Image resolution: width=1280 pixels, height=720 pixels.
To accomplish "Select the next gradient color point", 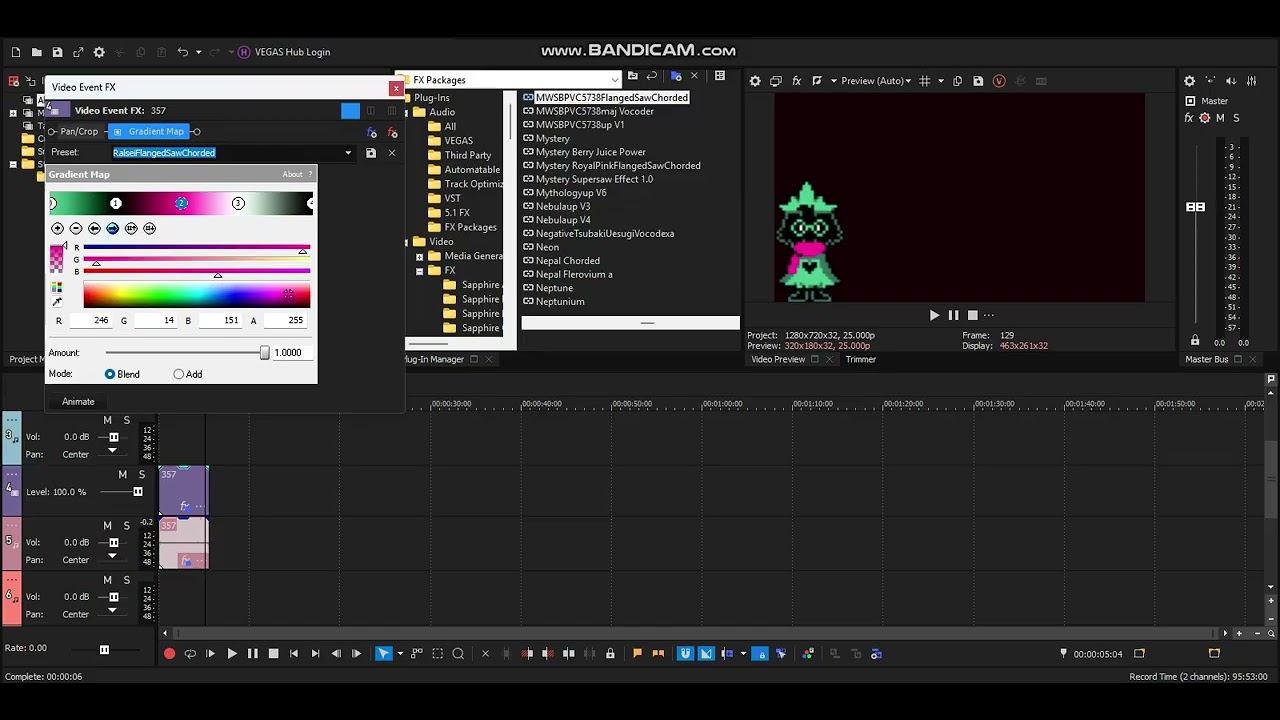I will (x=112, y=229).
